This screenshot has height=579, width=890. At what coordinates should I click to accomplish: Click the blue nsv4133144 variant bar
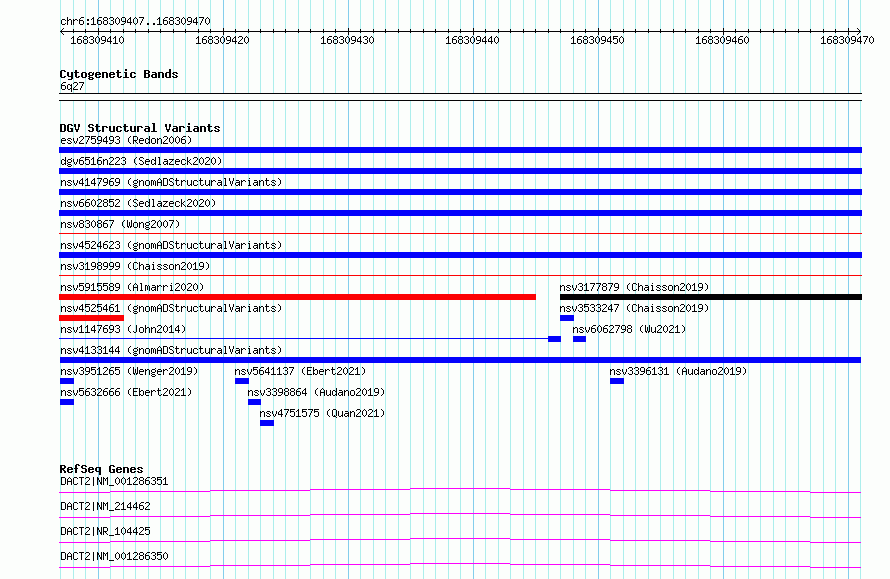pyautogui.click(x=460, y=360)
